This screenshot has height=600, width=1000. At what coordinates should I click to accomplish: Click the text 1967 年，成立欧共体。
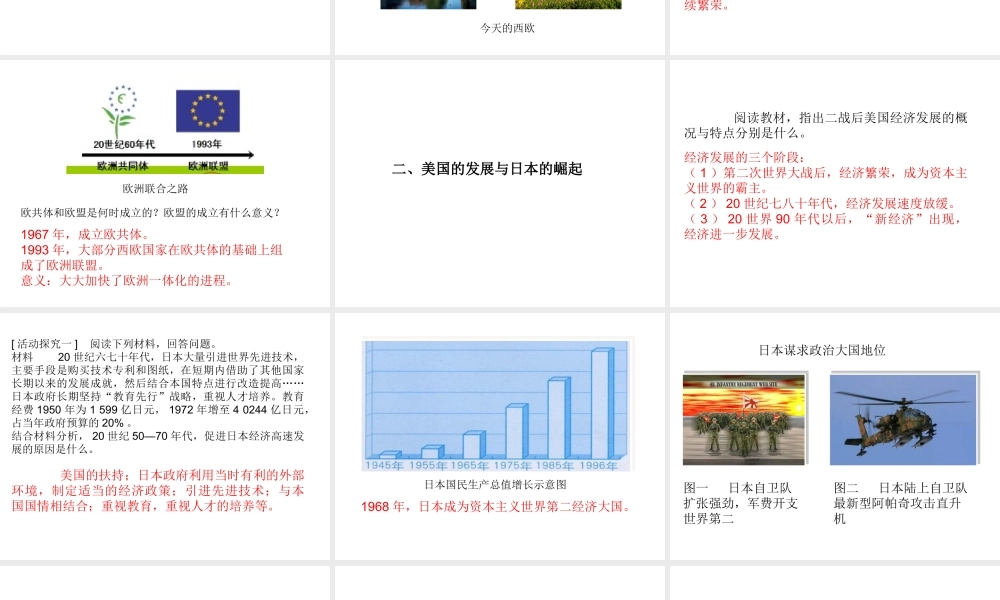click(85, 235)
